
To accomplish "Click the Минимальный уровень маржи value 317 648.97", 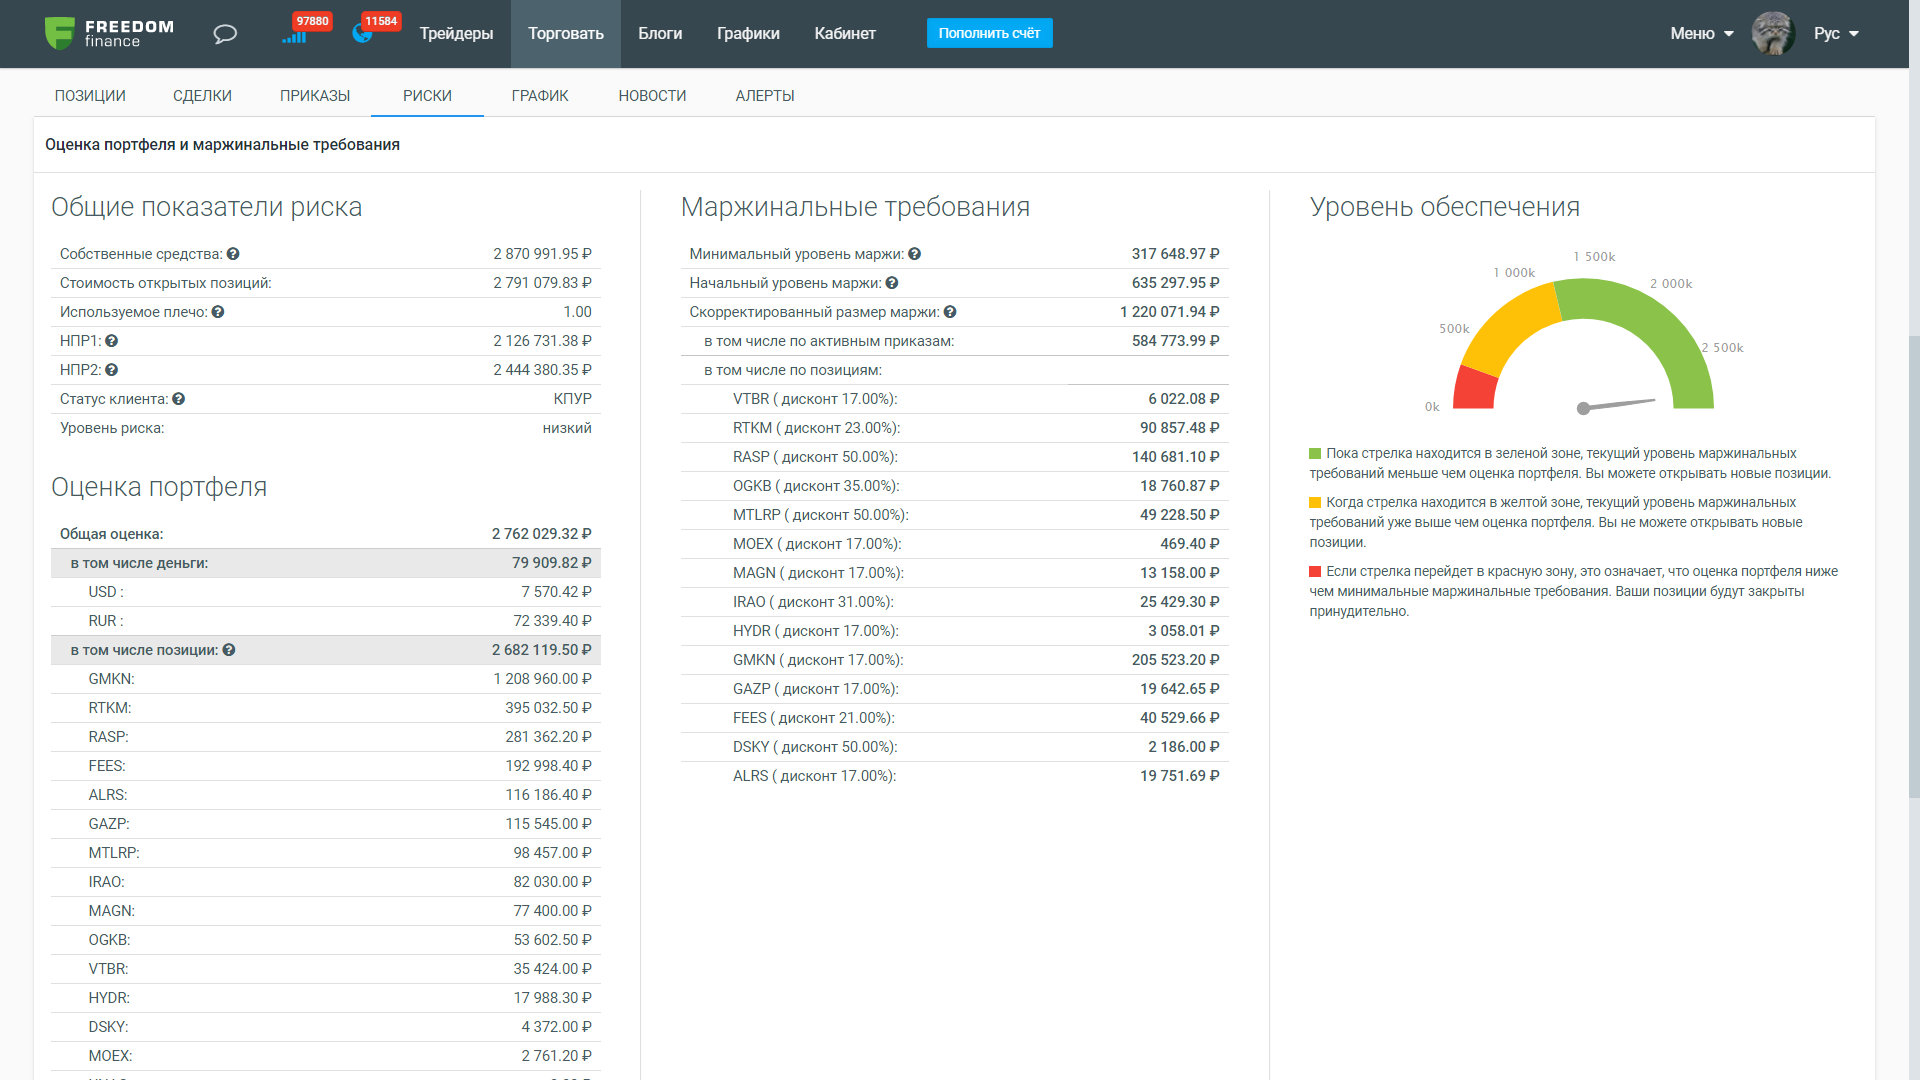I will (x=1175, y=254).
